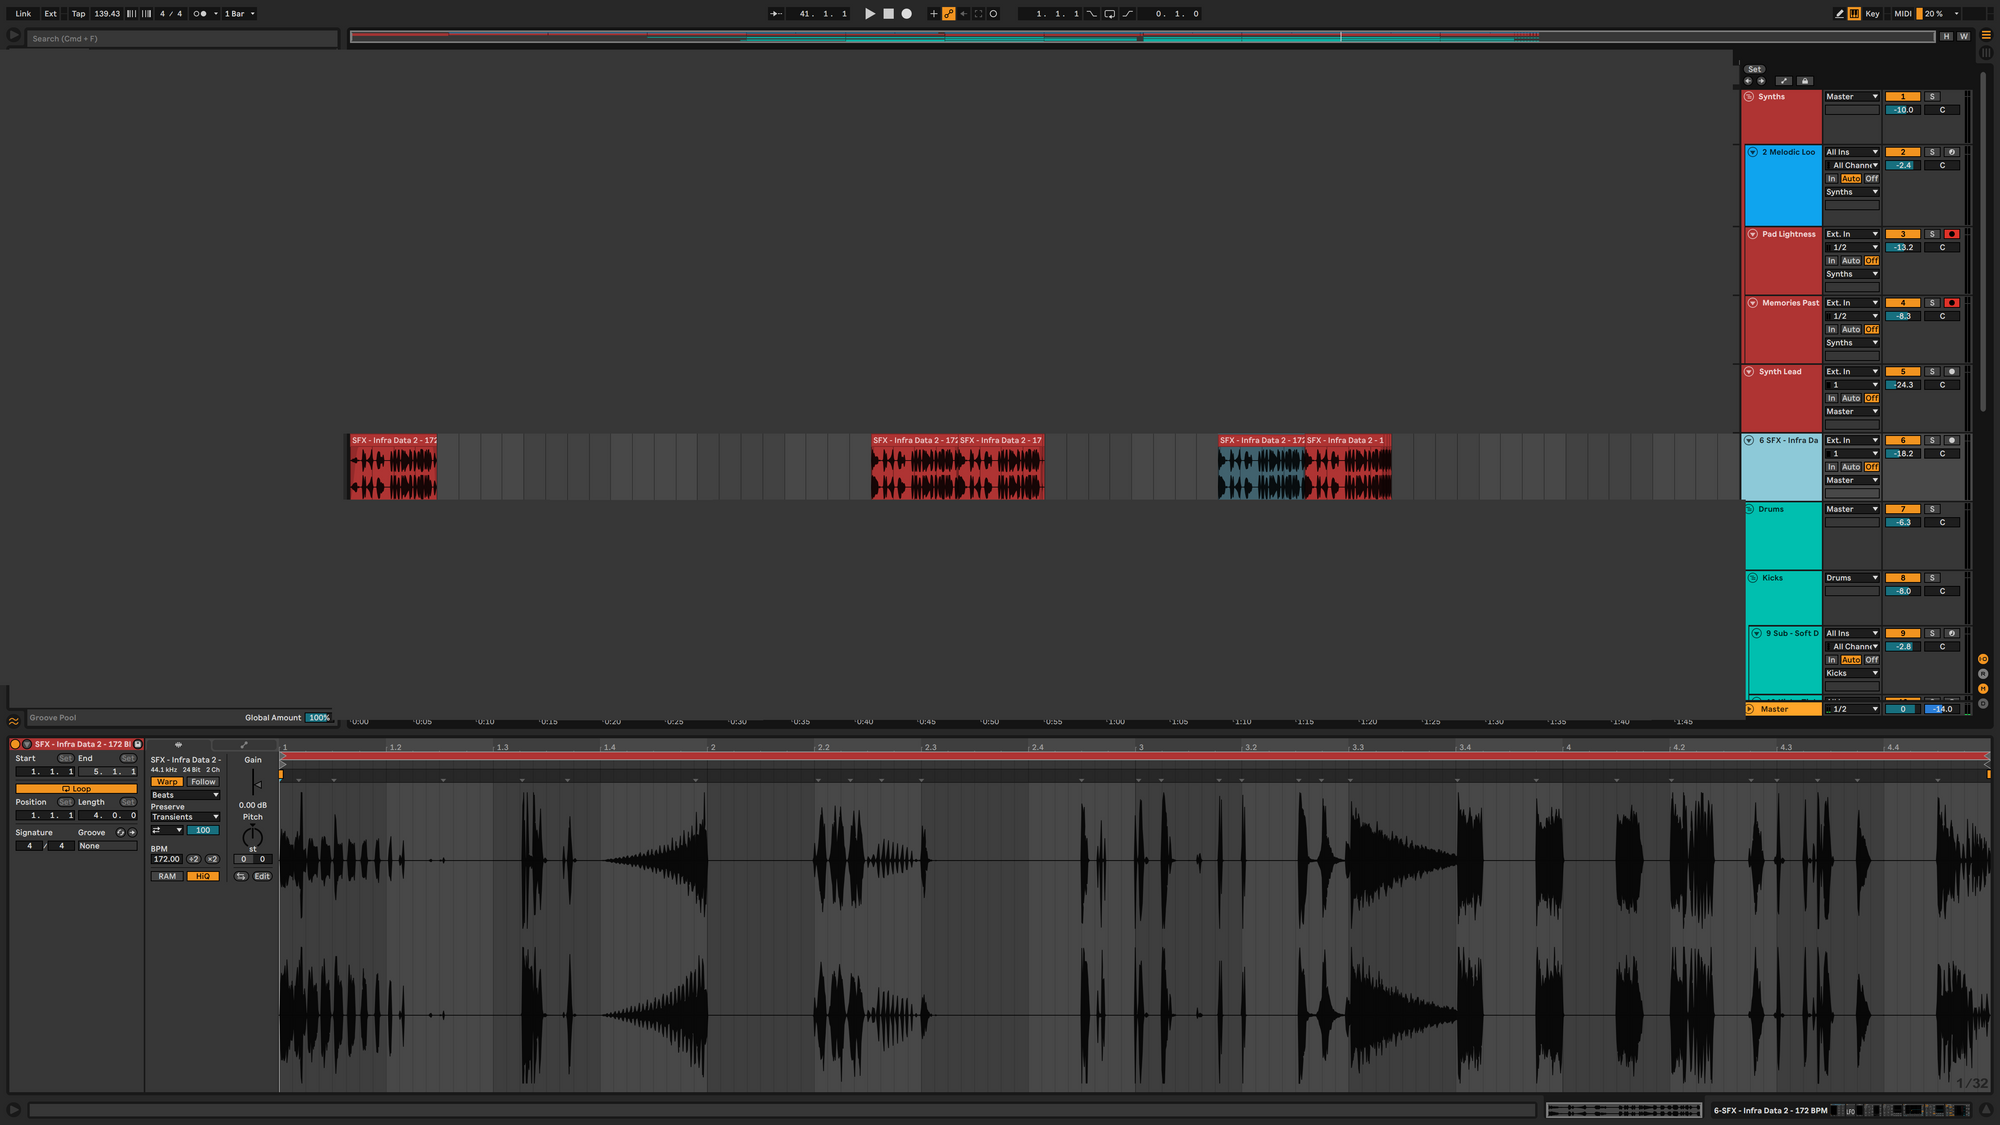The image size is (2000, 1125).
Task: Disable the clip Loop toggle
Action: (x=76, y=789)
